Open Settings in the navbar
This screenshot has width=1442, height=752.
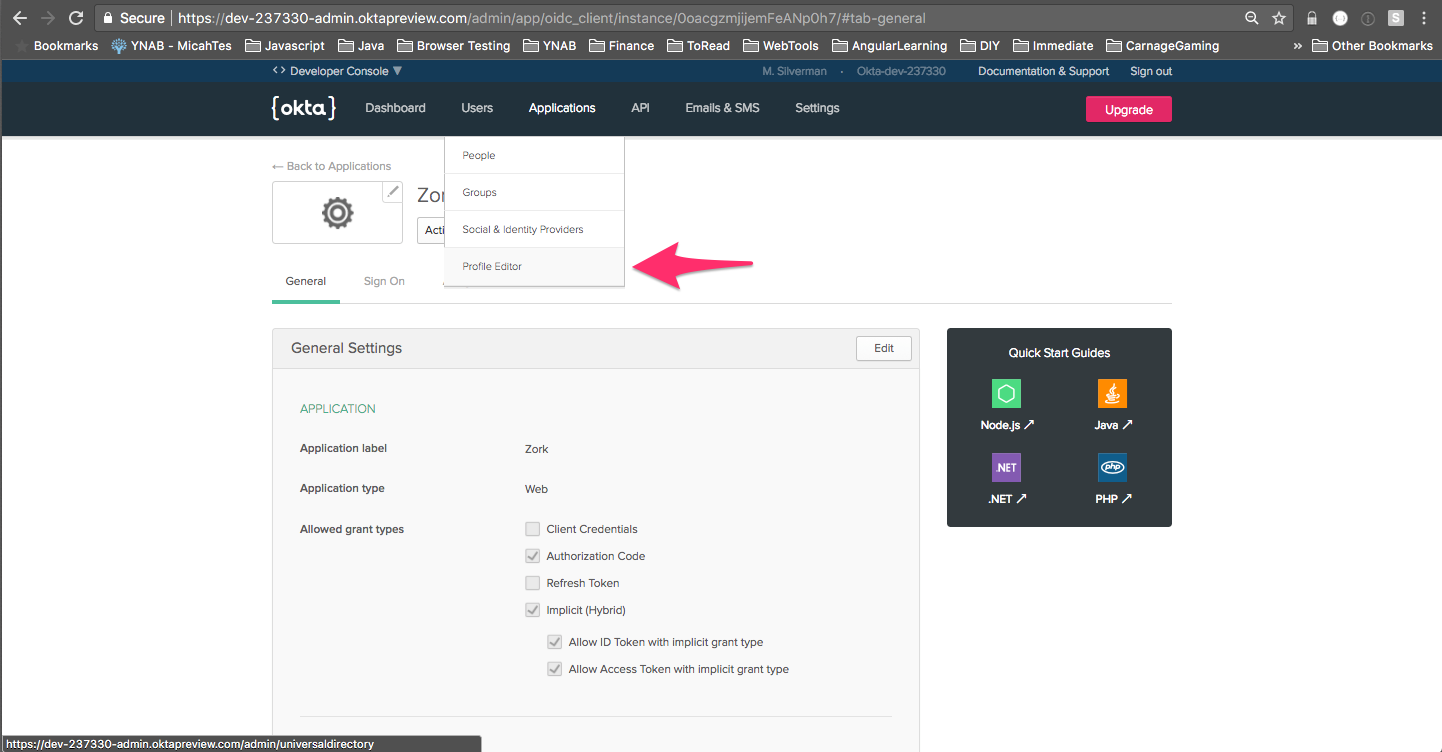tap(817, 108)
